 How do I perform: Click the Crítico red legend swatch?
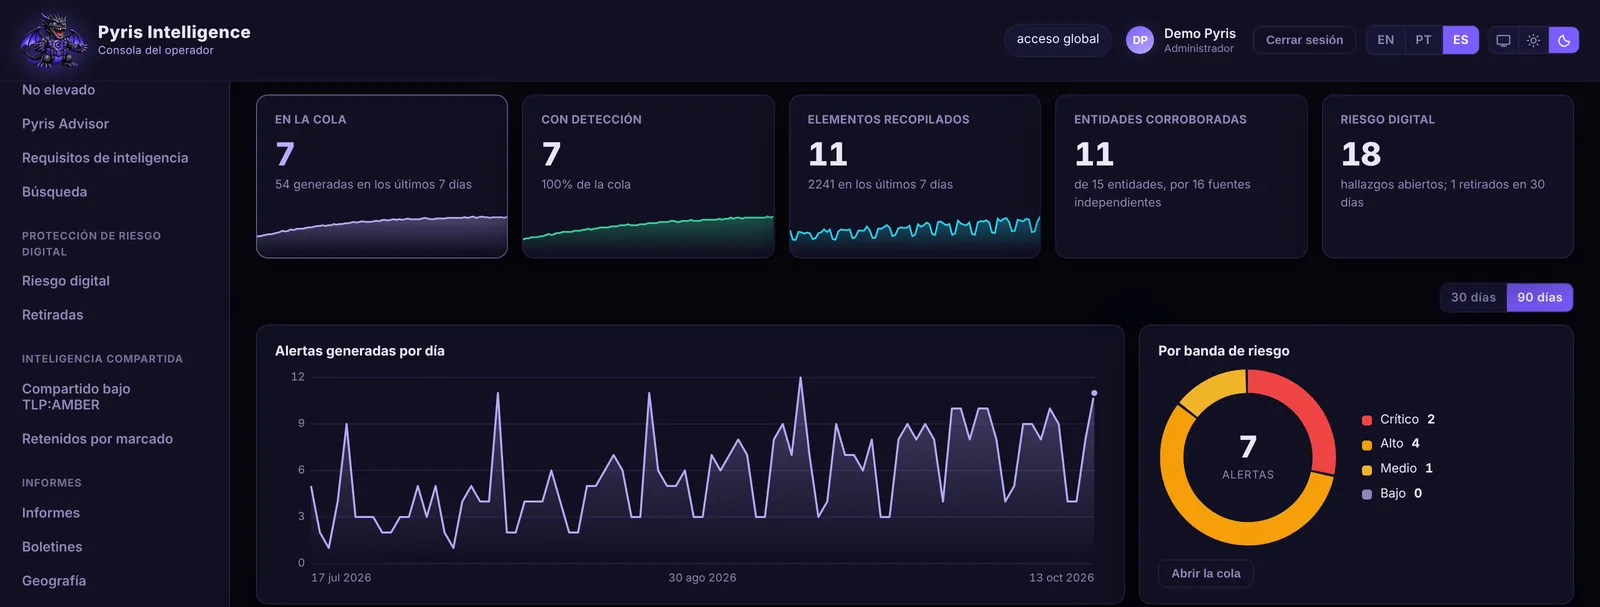(x=1367, y=420)
